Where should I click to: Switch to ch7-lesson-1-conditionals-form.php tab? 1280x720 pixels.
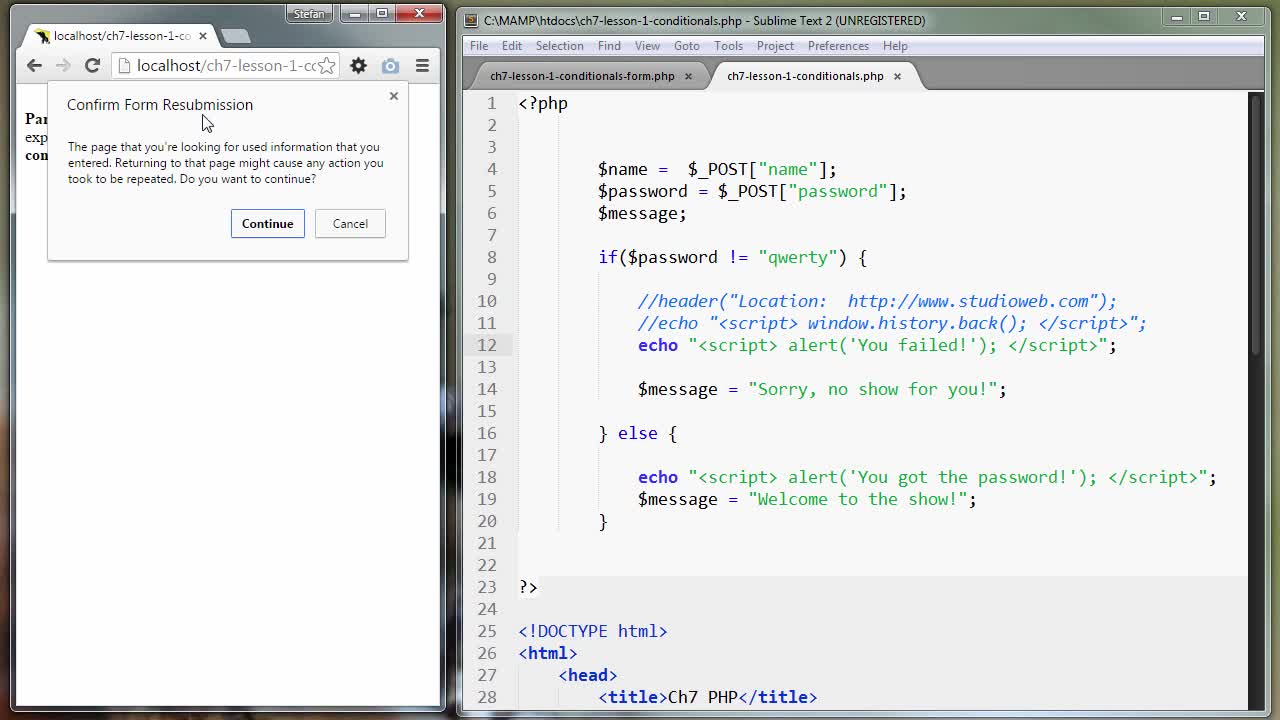point(582,76)
